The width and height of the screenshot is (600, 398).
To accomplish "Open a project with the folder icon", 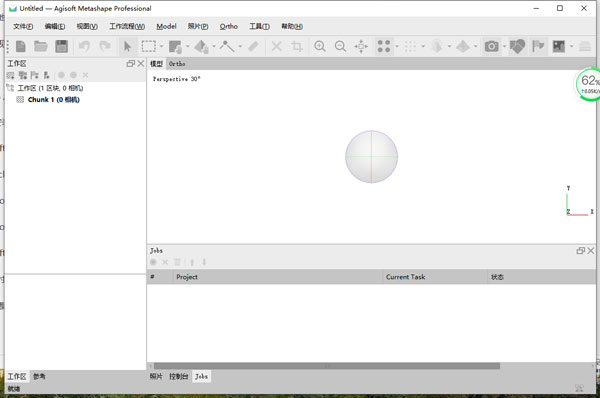I will [x=41, y=46].
